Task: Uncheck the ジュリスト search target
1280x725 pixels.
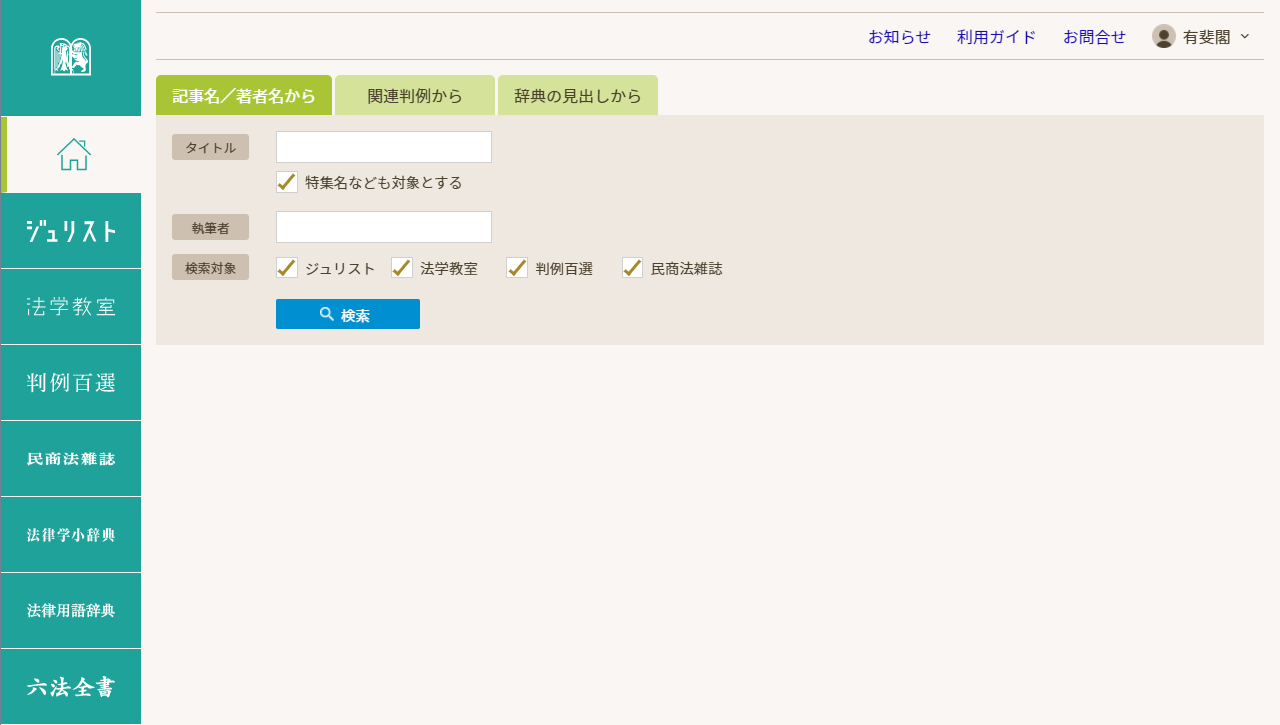Action: 287,268
